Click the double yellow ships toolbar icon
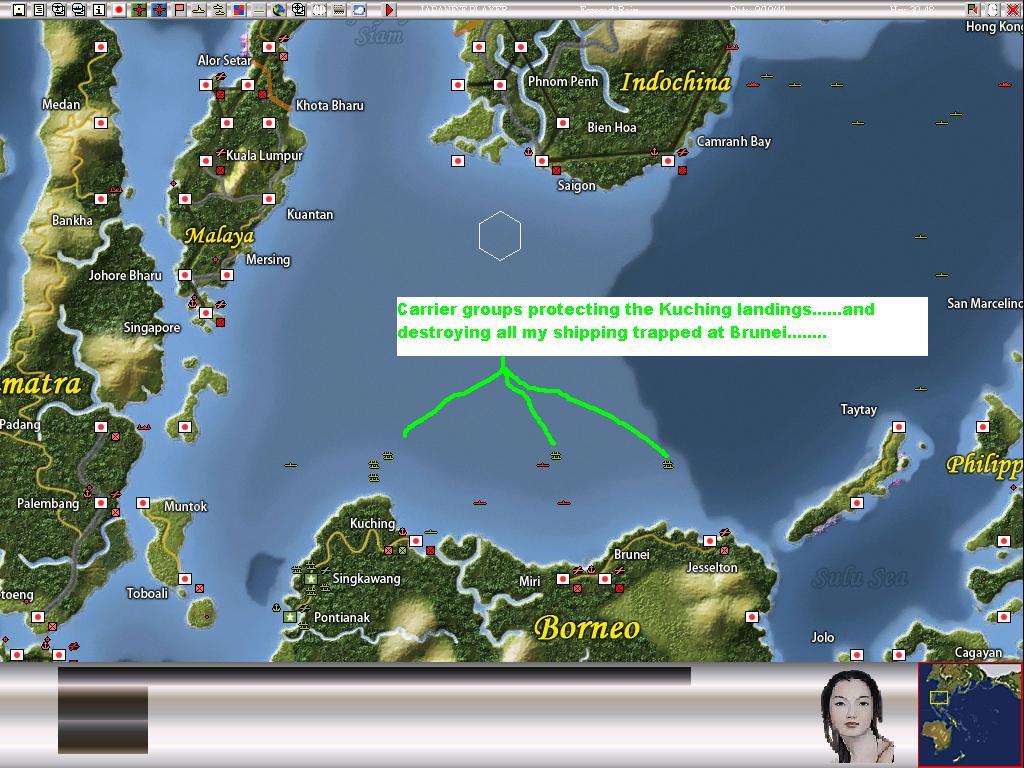The image size is (1024, 768). coord(219,10)
